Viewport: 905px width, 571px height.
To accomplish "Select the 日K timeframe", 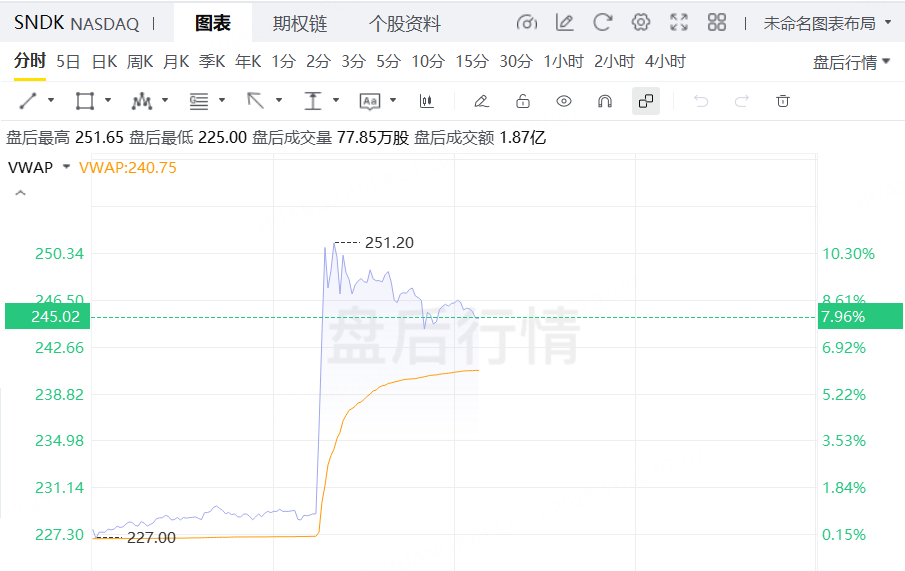I will pos(104,61).
